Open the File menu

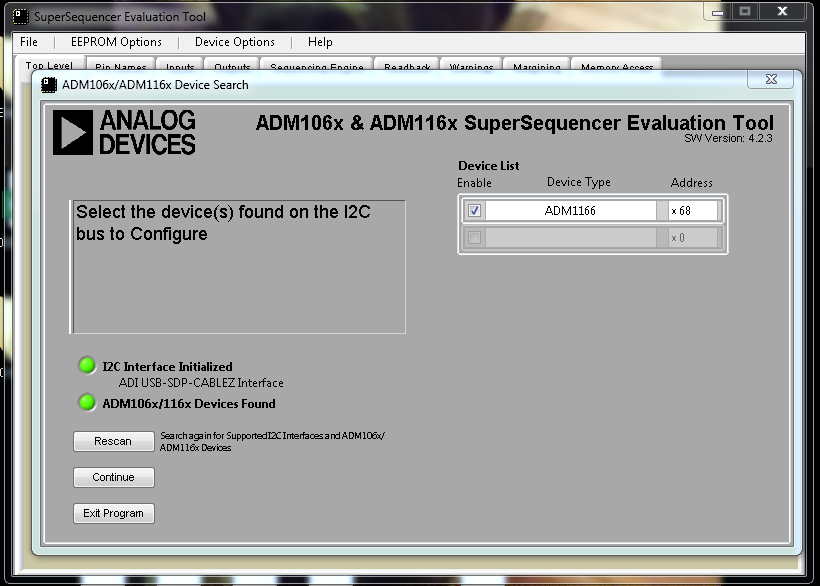[x=29, y=42]
